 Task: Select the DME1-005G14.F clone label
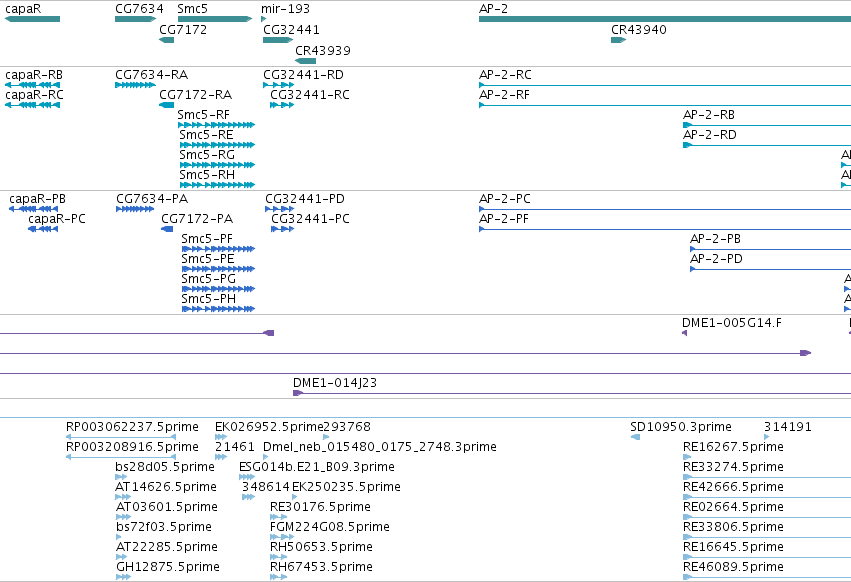(x=732, y=323)
